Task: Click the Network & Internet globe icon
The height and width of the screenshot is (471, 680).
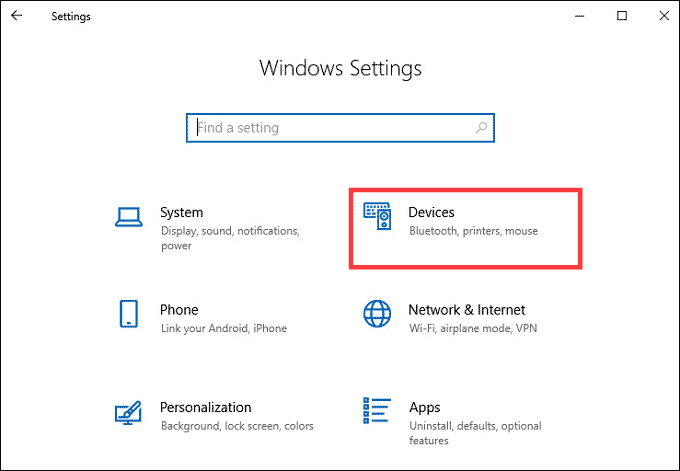Action: [x=377, y=314]
